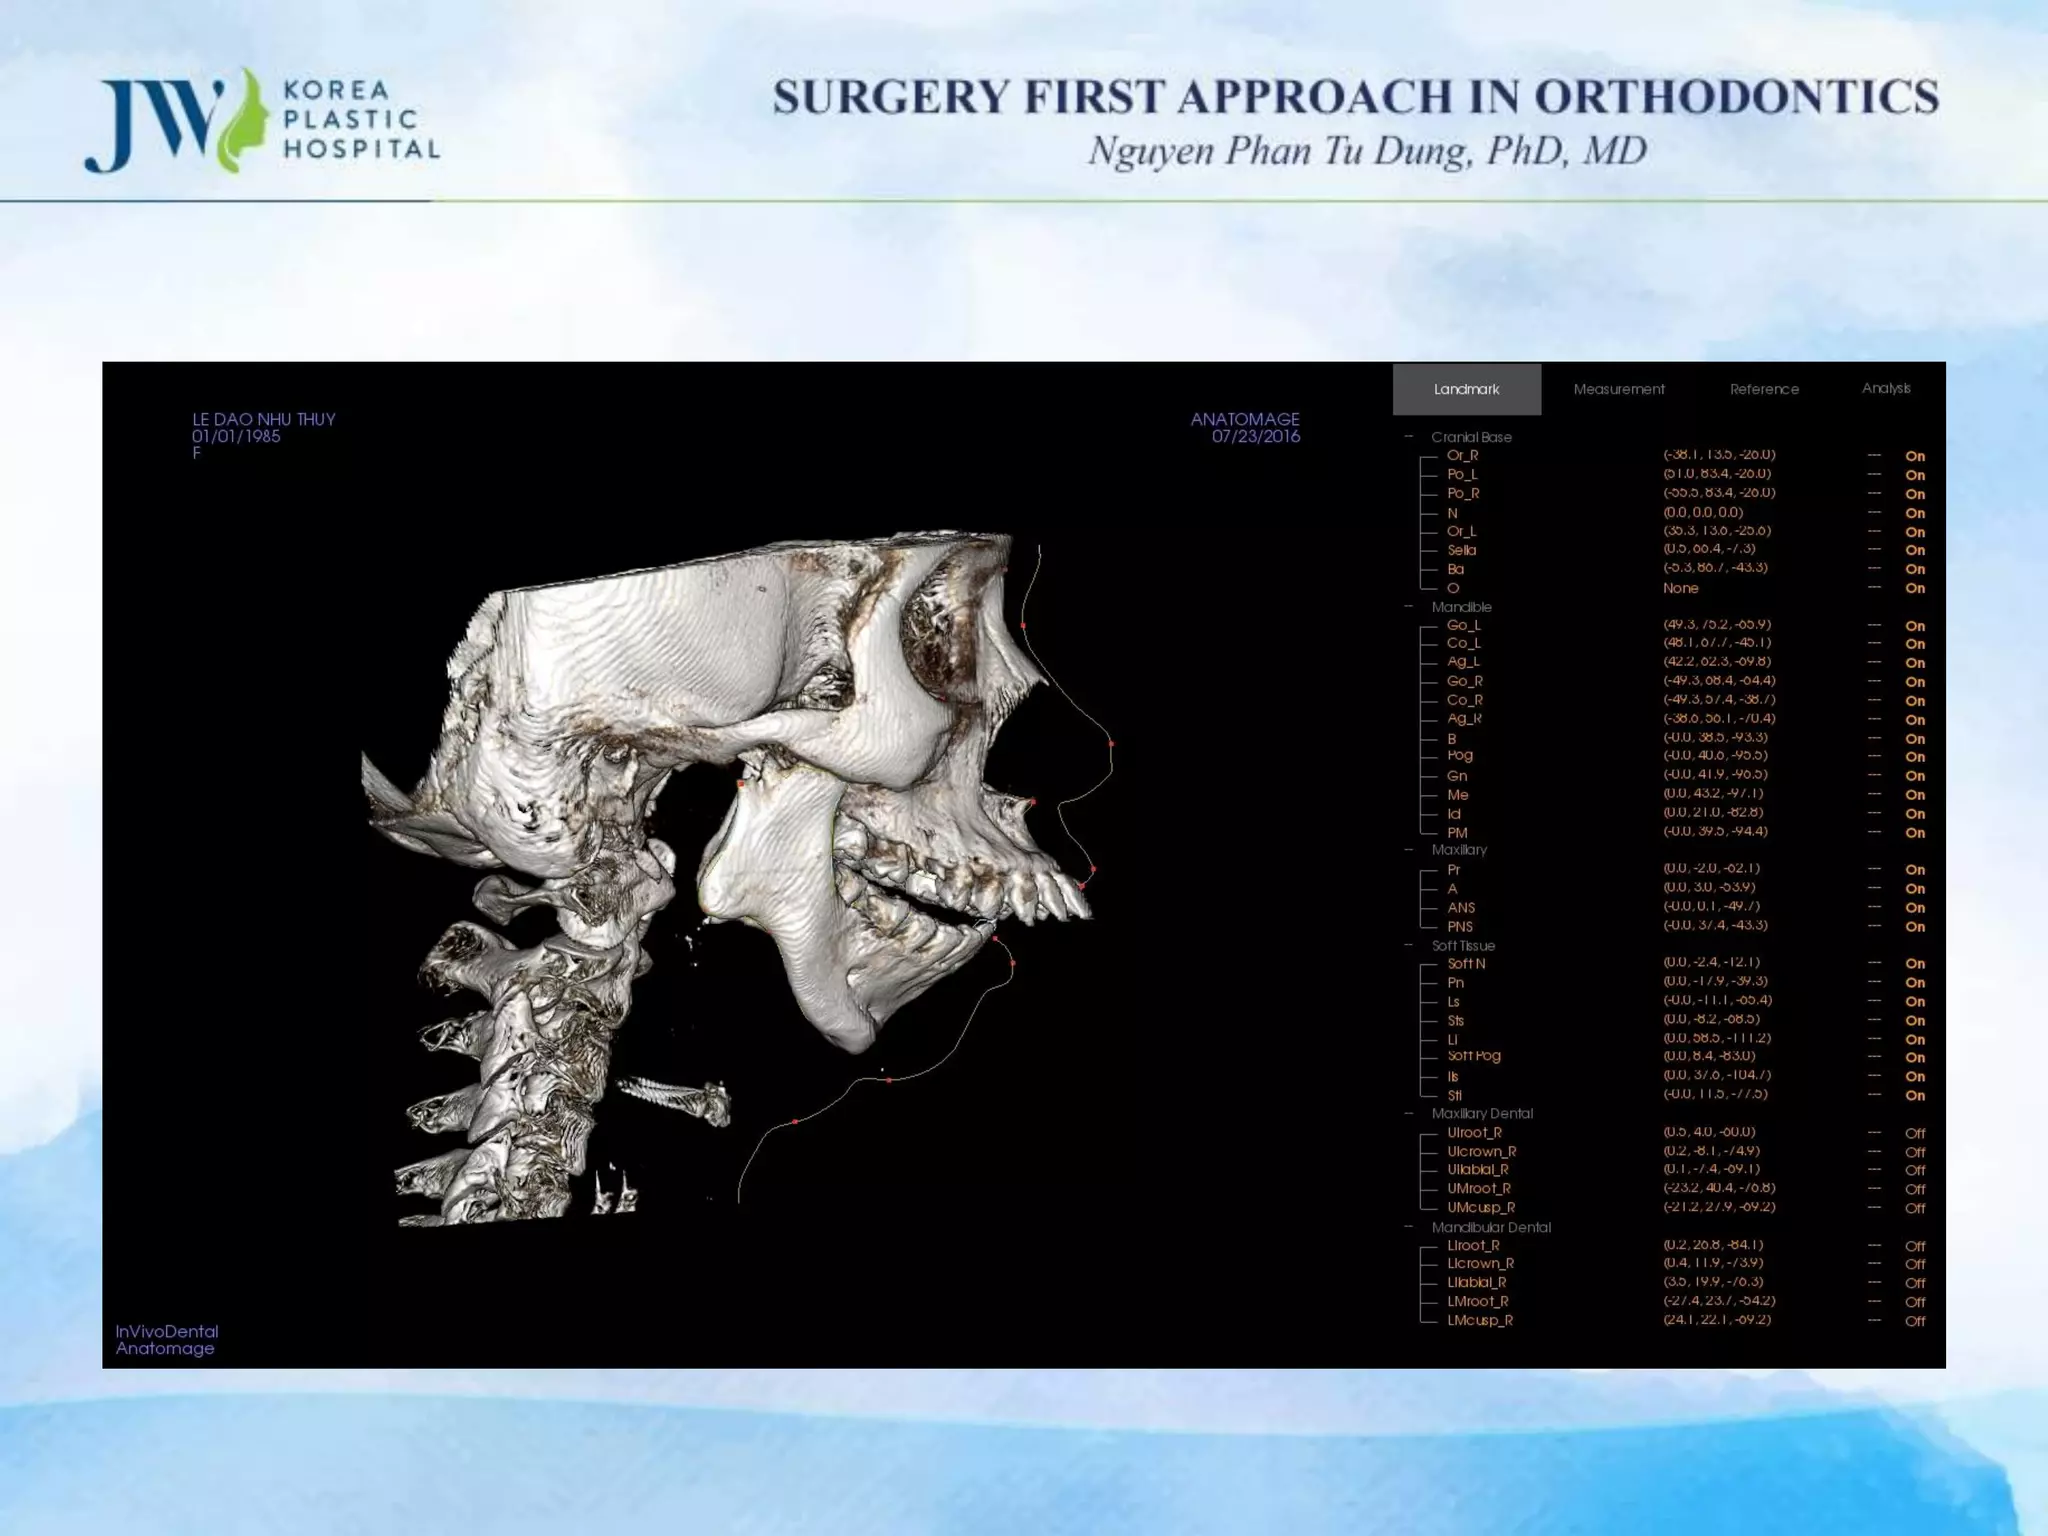The image size is (2048, 1536).
Task: Click the O landmark 'None' coordinate value
Action: tap(1680, 588)
